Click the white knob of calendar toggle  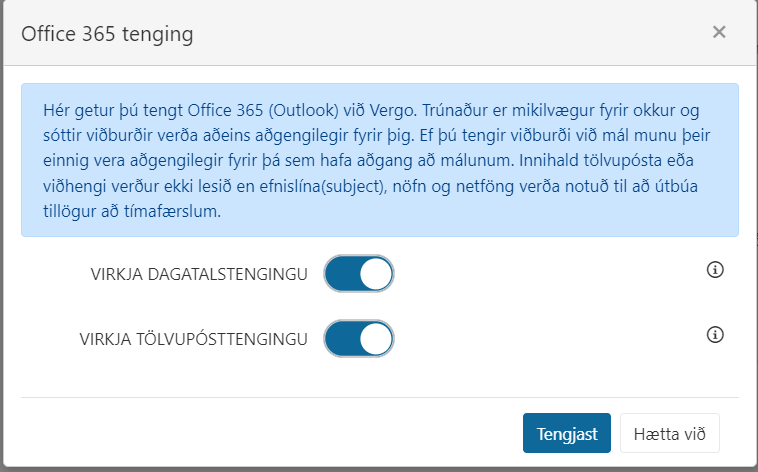point(376,274)
